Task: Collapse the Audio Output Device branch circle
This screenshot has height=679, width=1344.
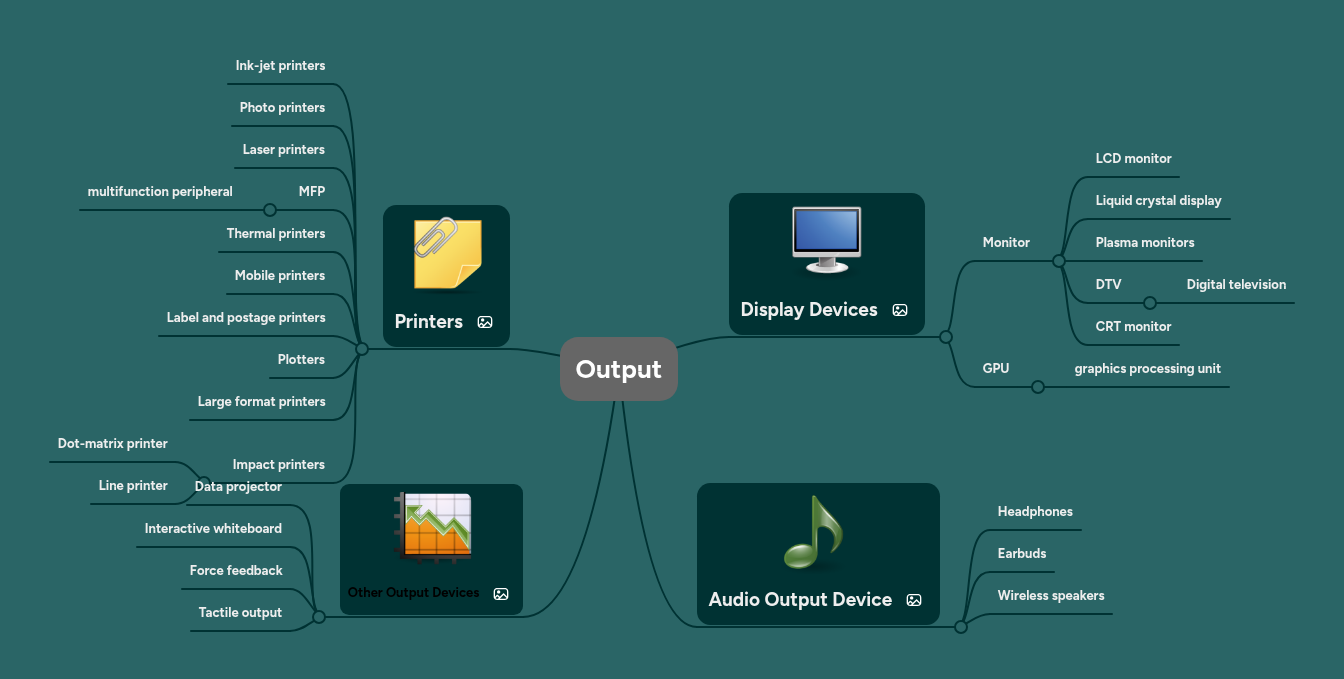Action: (x=961, y=627)
